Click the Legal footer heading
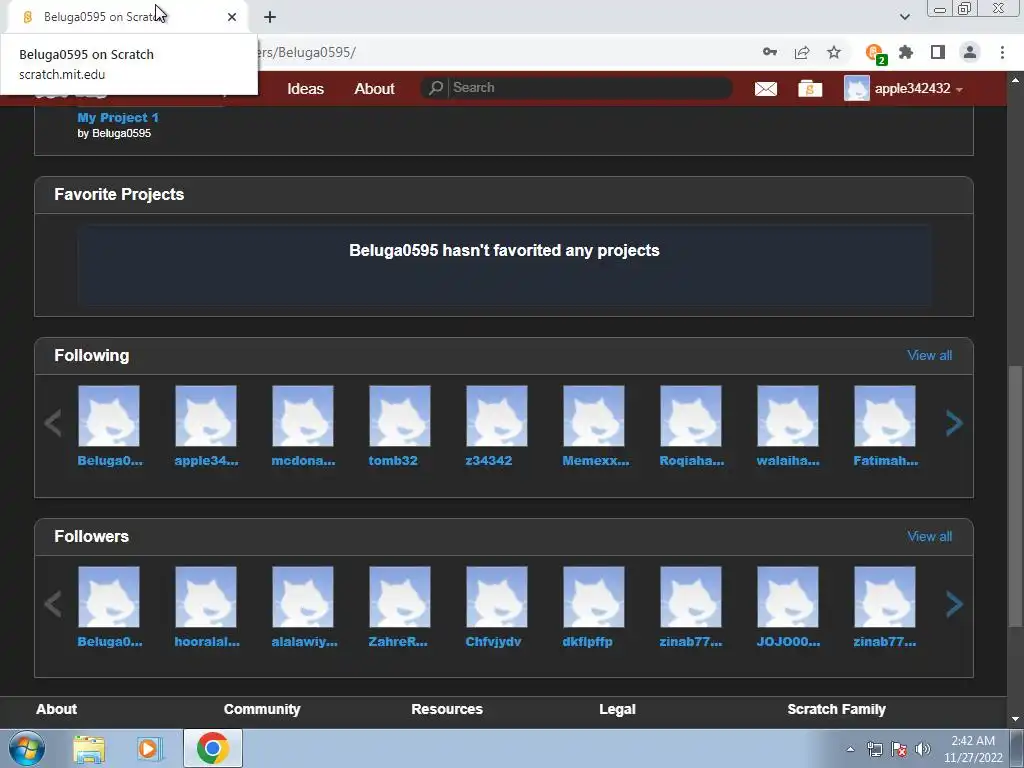The height and width of the screenshot is (768, 1024). coord(617,709)
